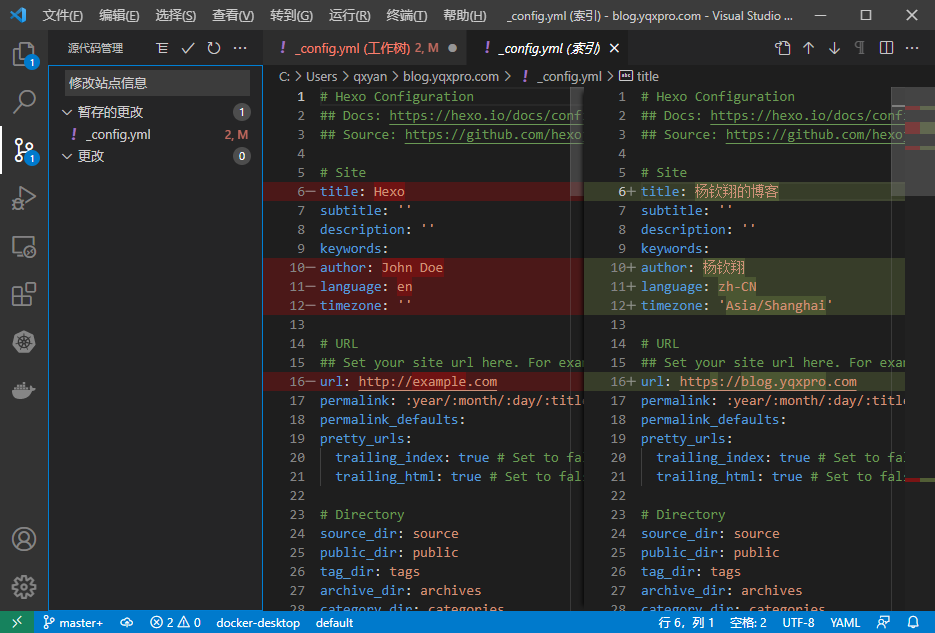Image resolution: width=935 pixels, height=633 pixels.
Task: Open the 文件 menu
Action: click(62, 15)
